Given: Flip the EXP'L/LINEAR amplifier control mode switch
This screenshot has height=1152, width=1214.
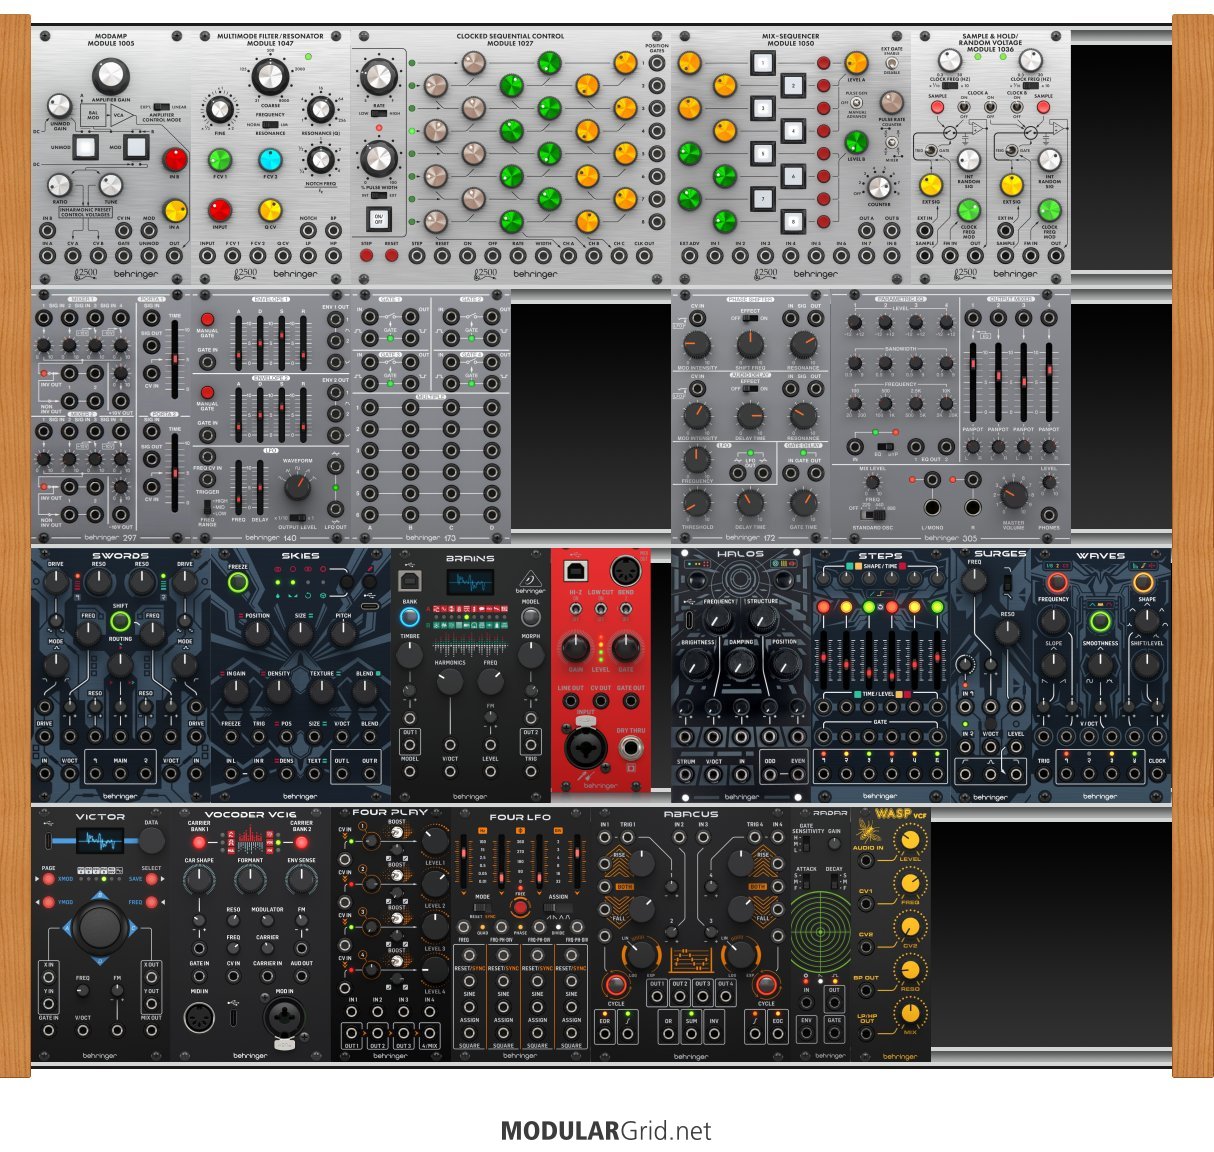Looking at the screenshot, I should click(x=161, y=107).
